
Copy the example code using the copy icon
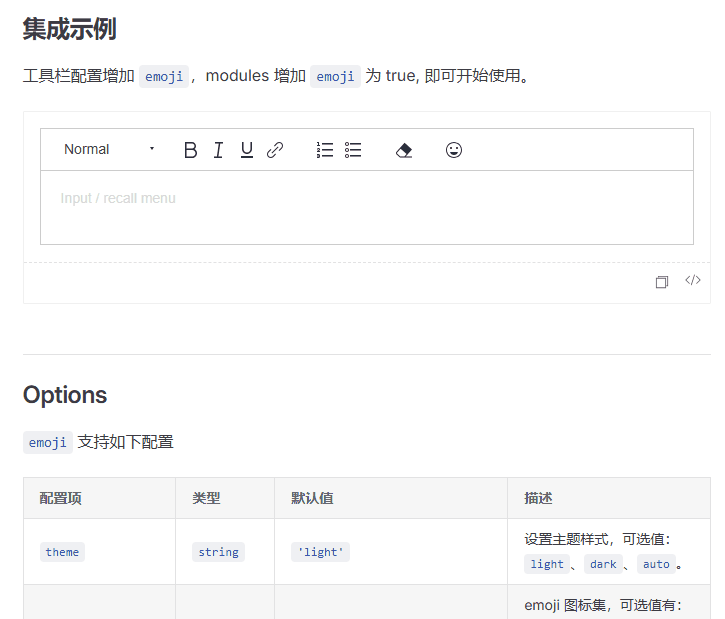coord(661,282)
